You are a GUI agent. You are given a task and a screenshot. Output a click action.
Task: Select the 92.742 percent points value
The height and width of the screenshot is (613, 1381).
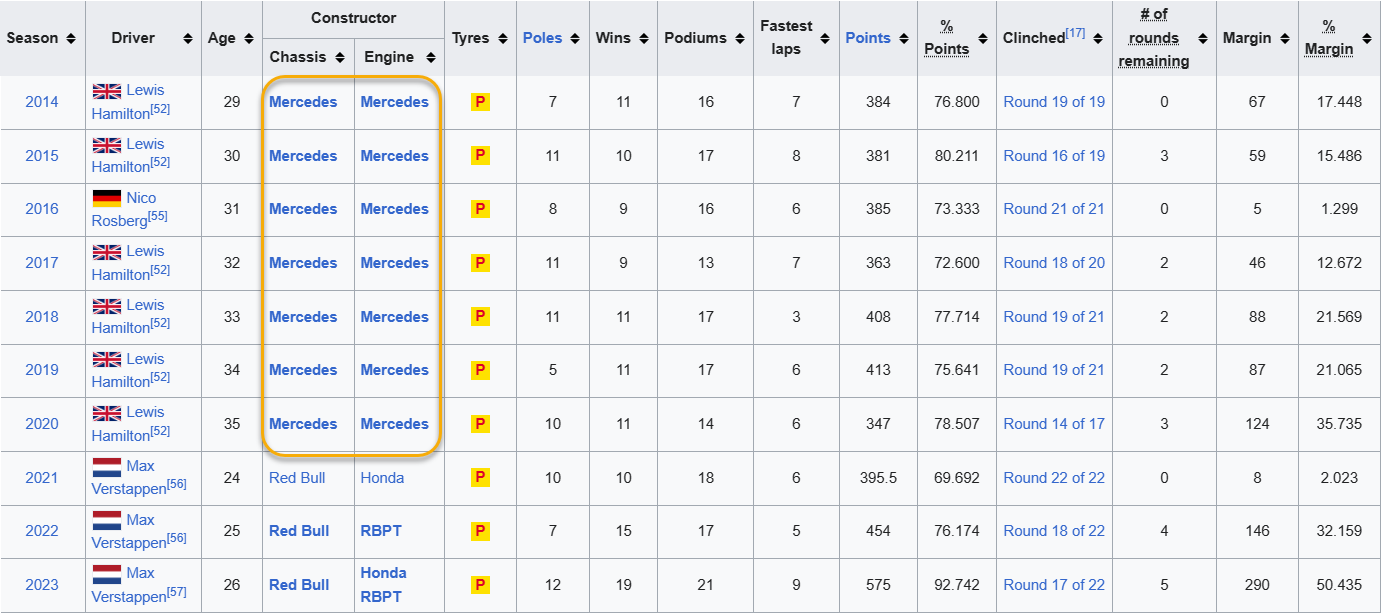pos(957,585)
